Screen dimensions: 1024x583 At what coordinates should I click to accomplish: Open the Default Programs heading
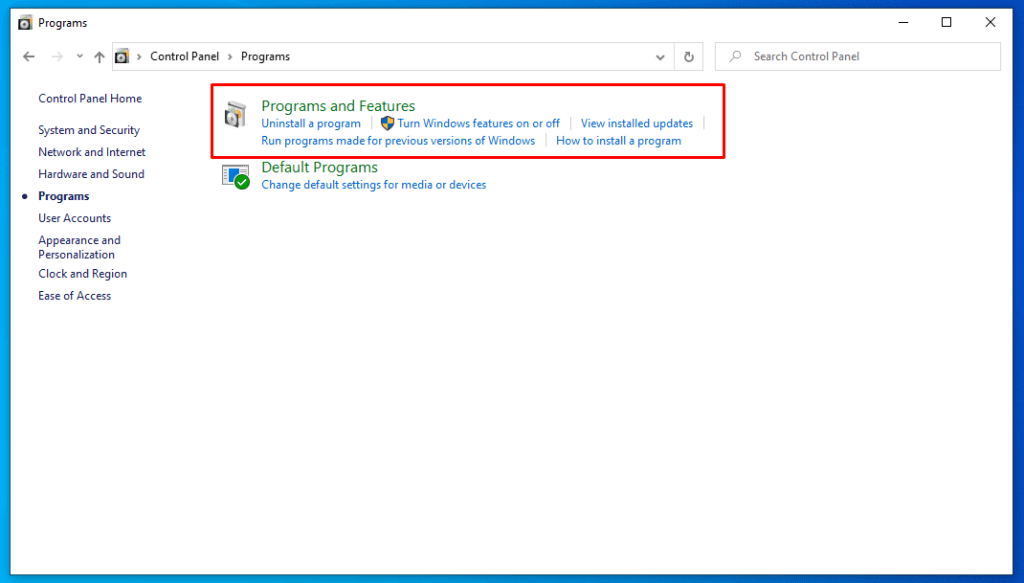319,167
